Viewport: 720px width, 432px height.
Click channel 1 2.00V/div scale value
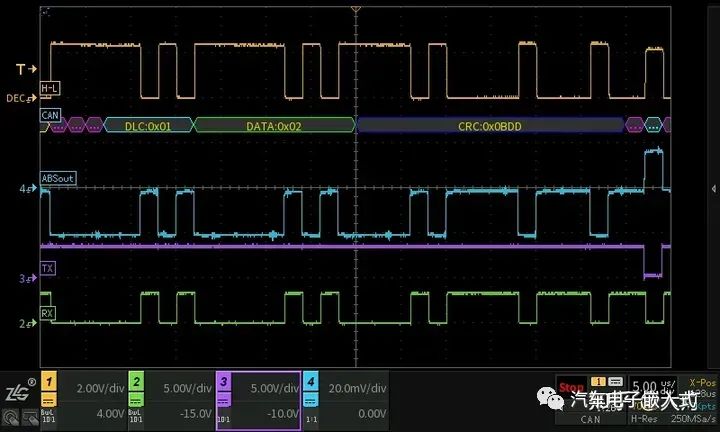point(100,388)
